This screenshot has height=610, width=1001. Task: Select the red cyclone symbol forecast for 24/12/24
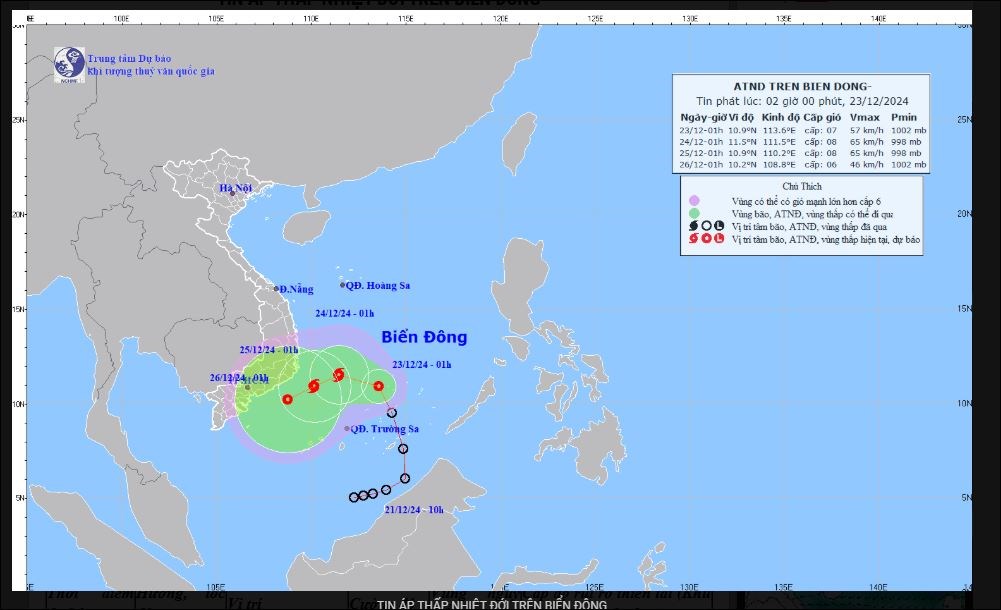338,375
